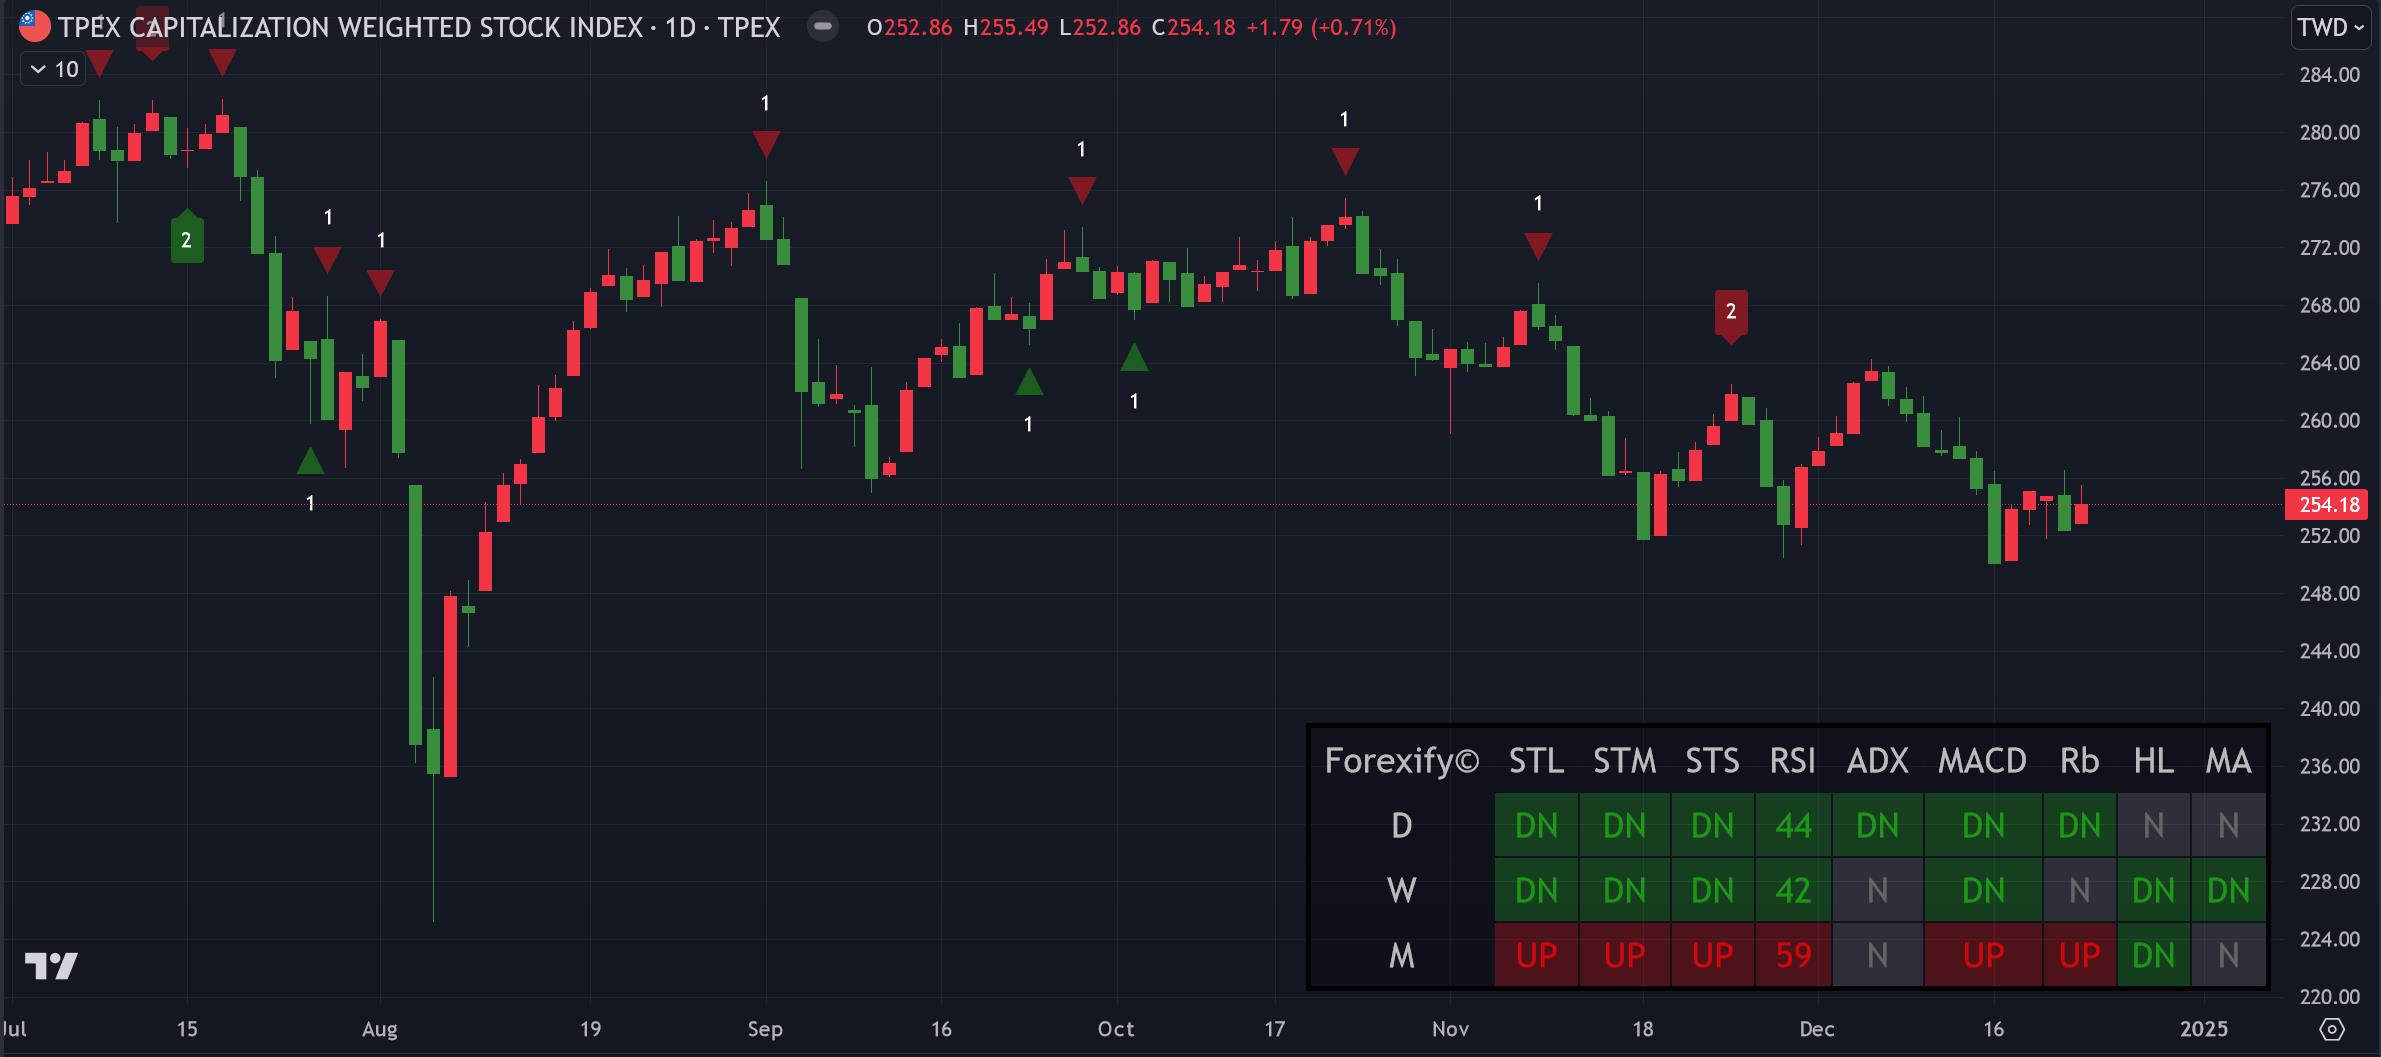Viewport: 2381px width, 1057px height.
Task: Click green up-triangle signal near October start
Action: pyautogui.click(x=1134, y=358)
